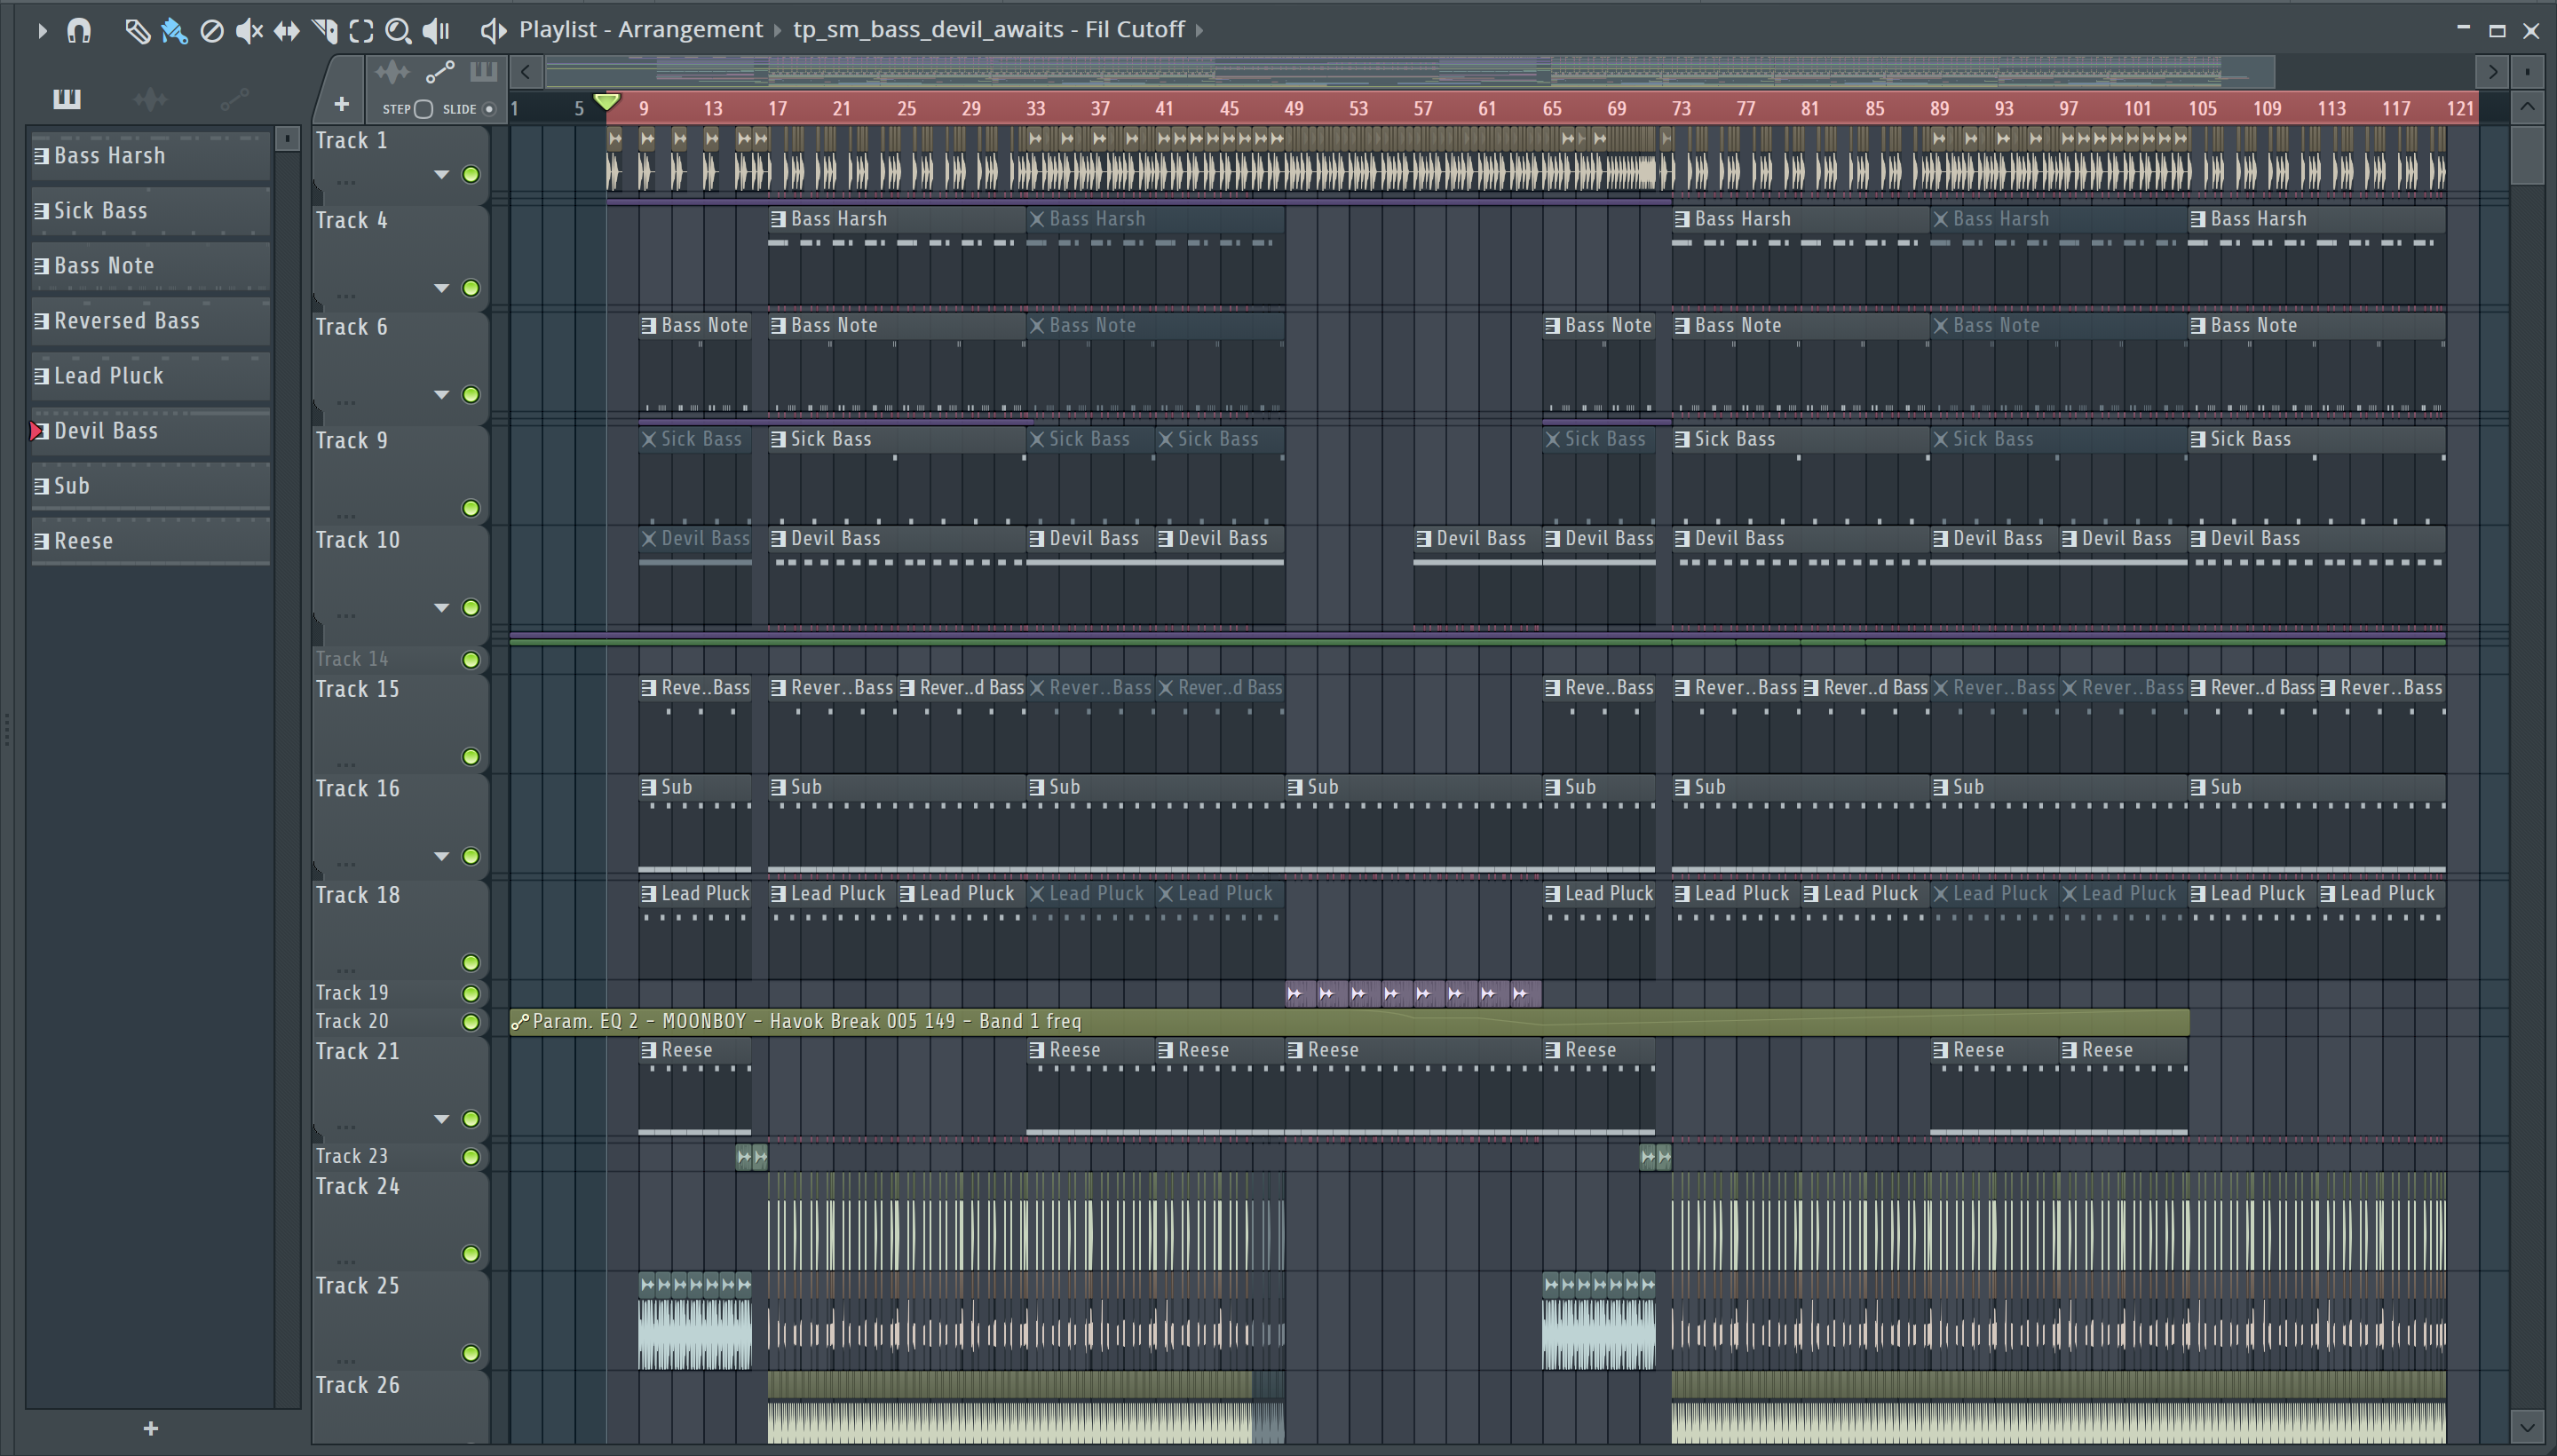
Task: Mute Track 20 with green light
Action: pyautogui.click(x=471, y=1022)
